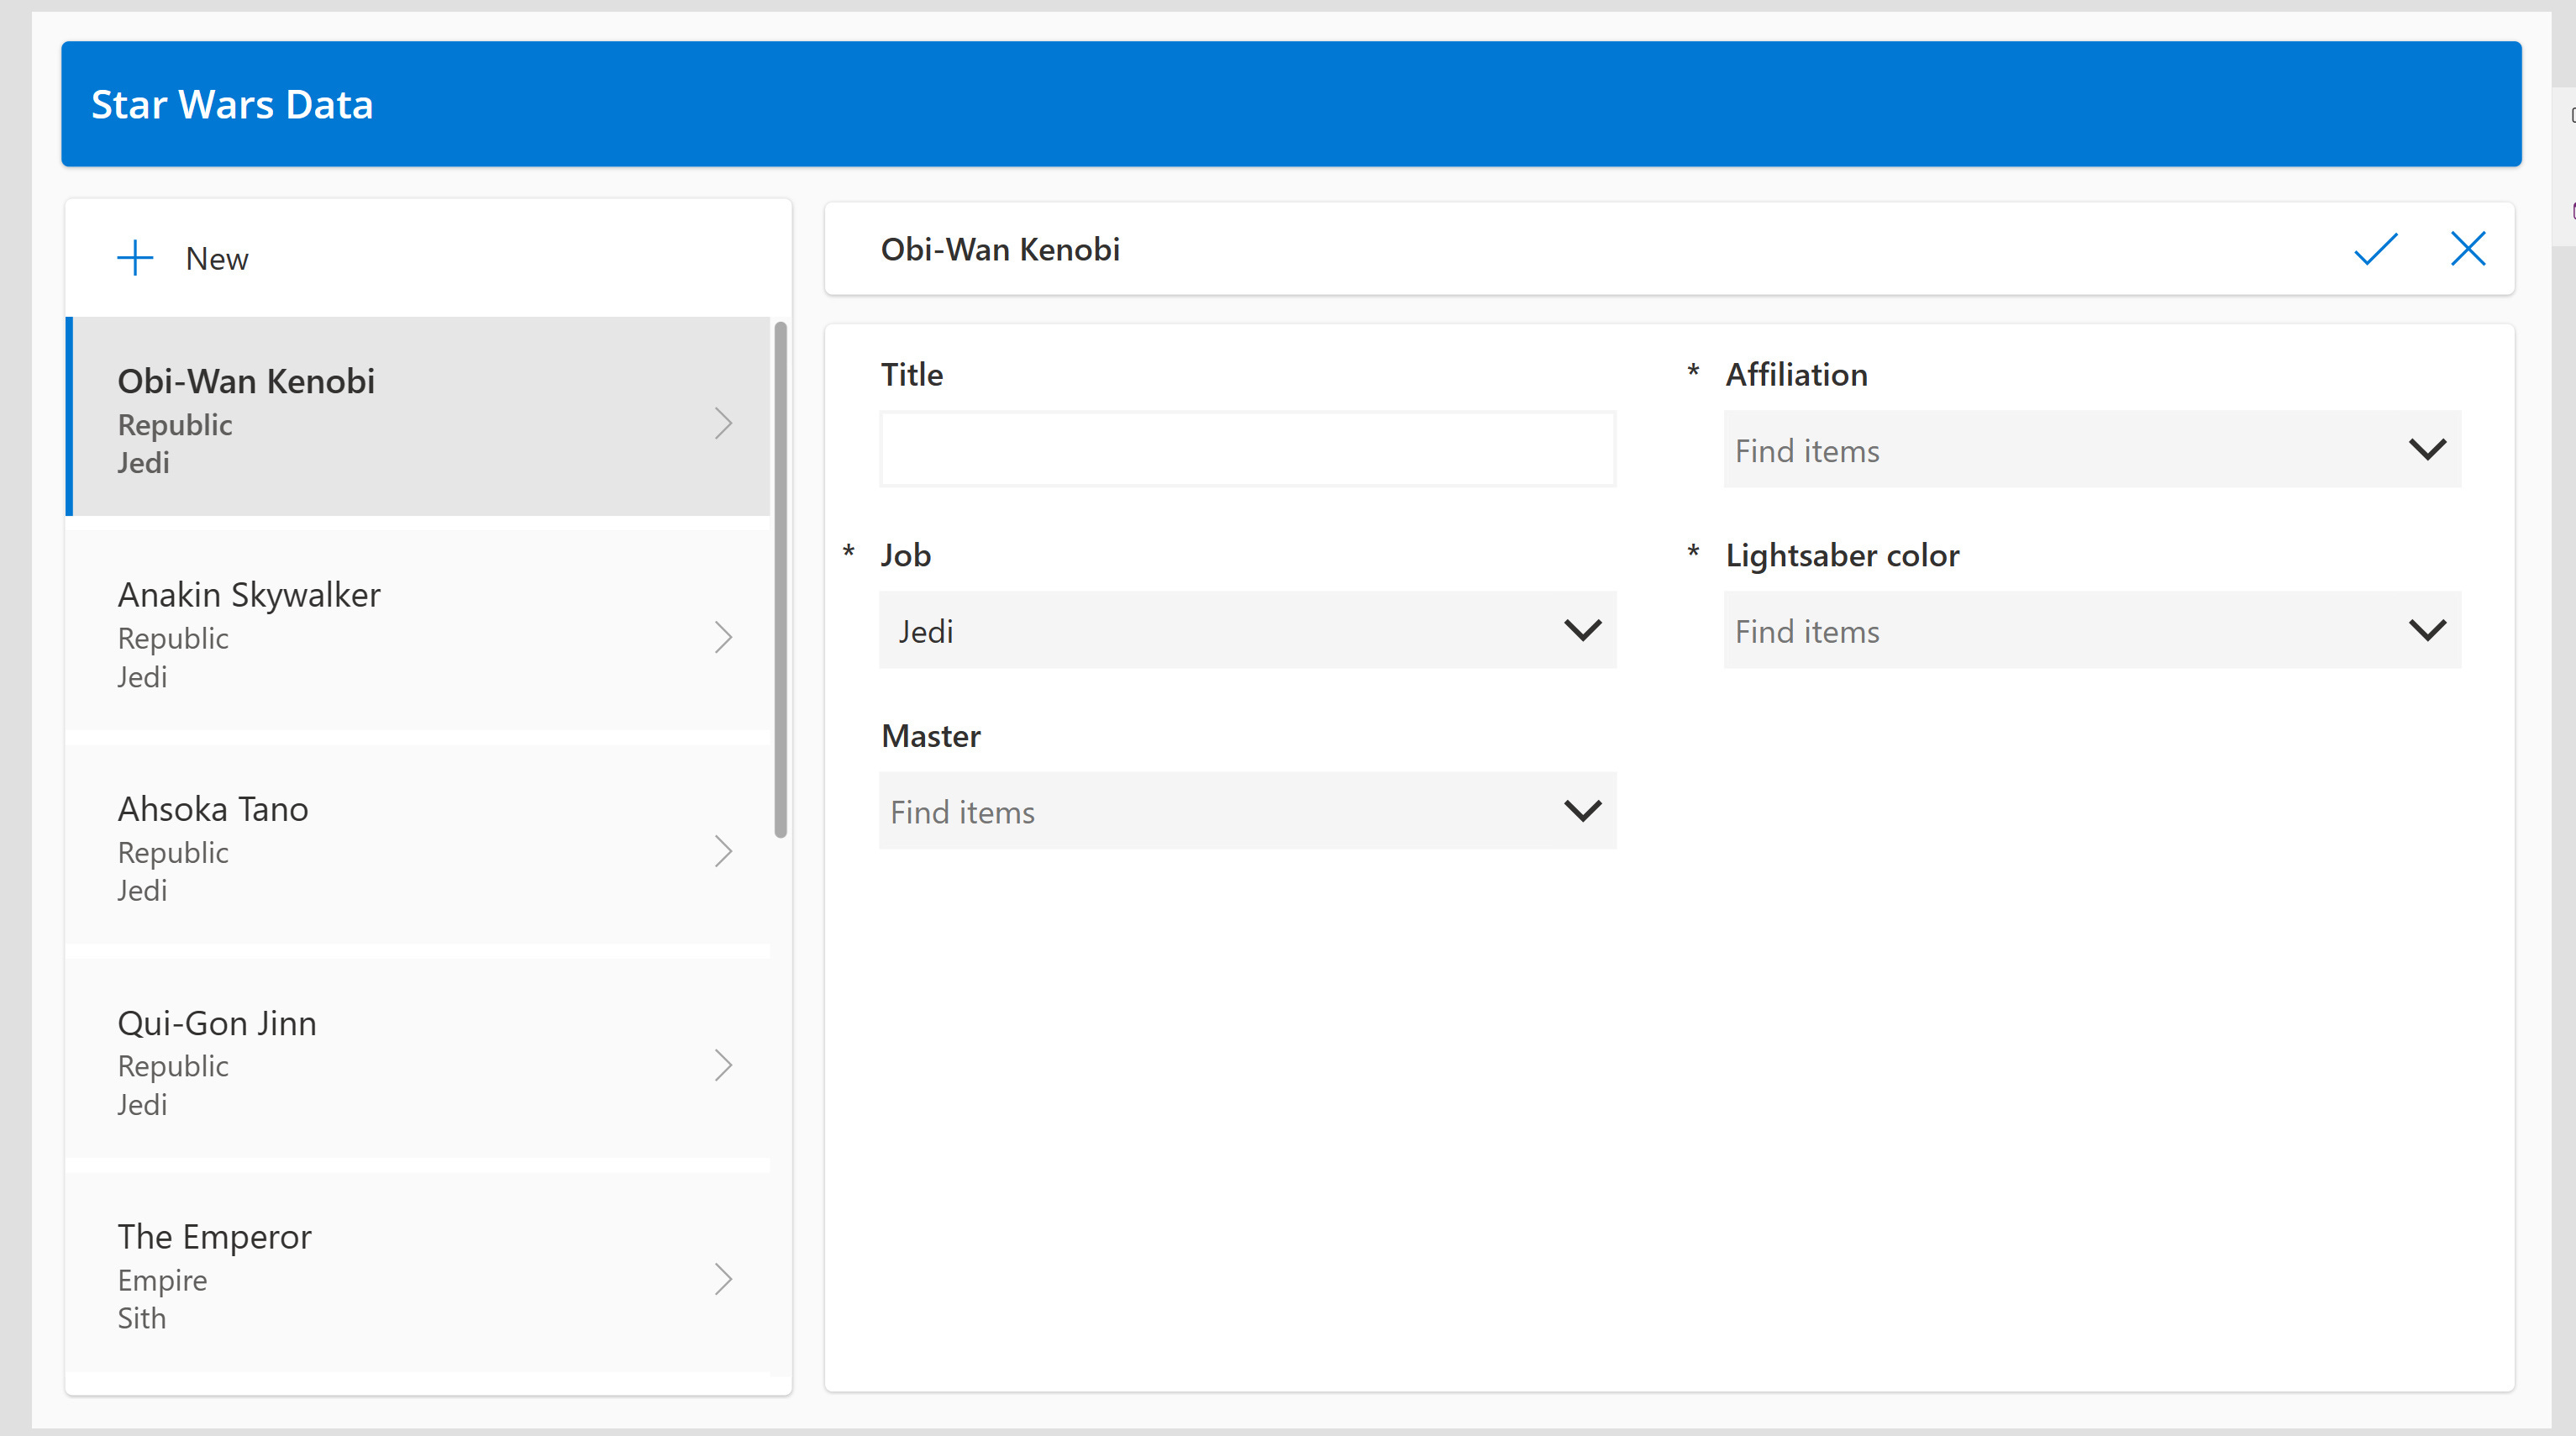Select Ahsoka Tano record
2576x1436 pixels.
[213, 809]
